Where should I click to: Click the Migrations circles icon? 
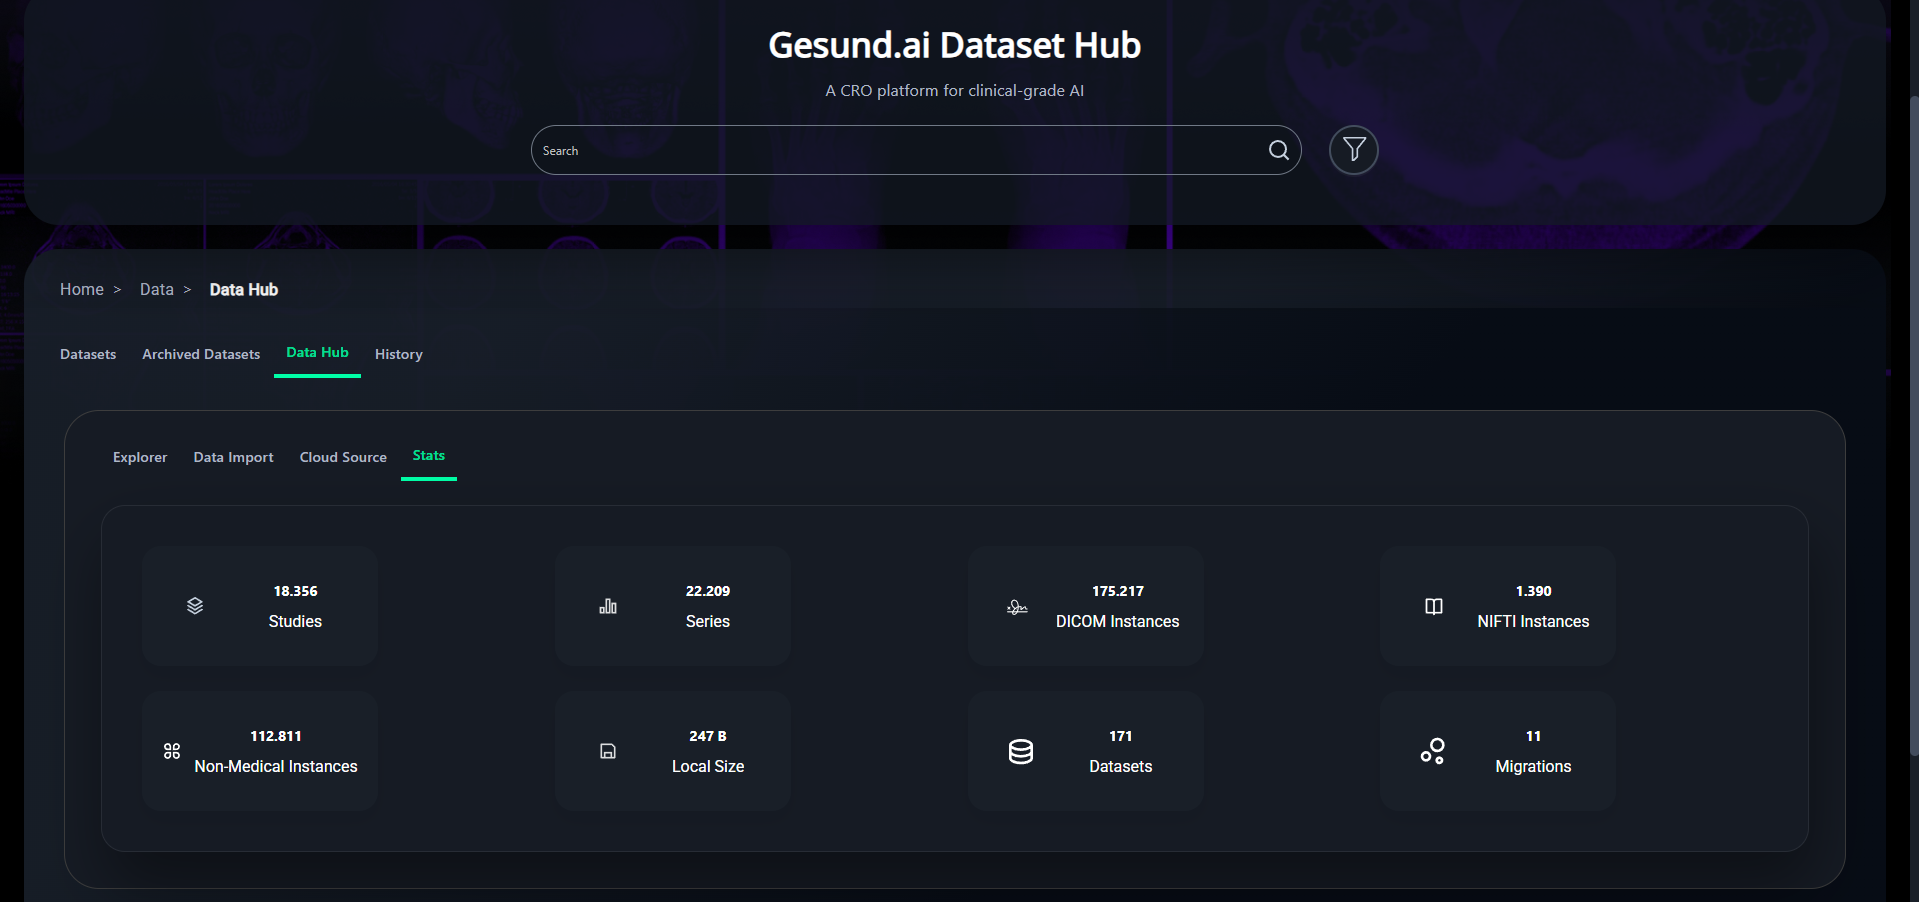(1433, 751)
